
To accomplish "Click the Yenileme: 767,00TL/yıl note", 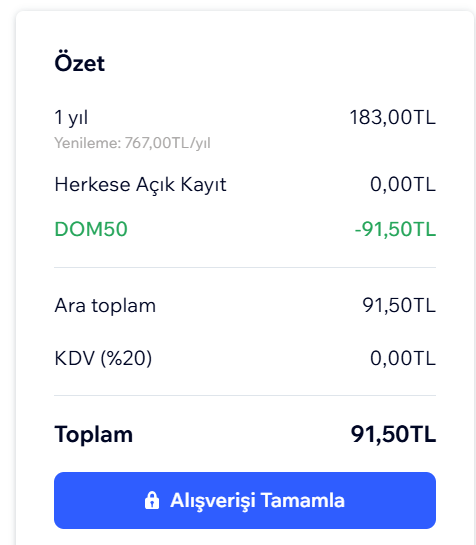I will [x=132, y=143].
